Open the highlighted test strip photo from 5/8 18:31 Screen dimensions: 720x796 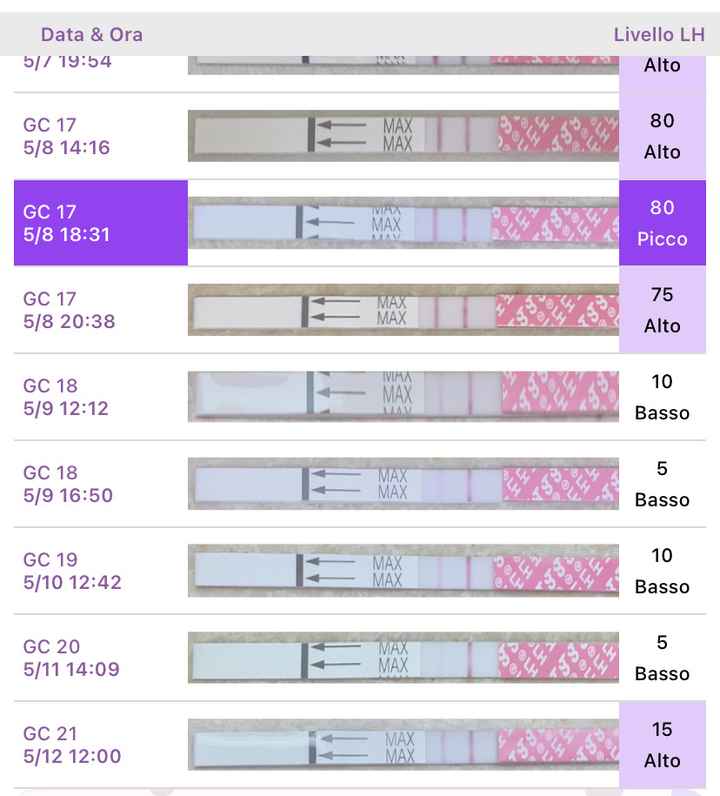point(403,223)
